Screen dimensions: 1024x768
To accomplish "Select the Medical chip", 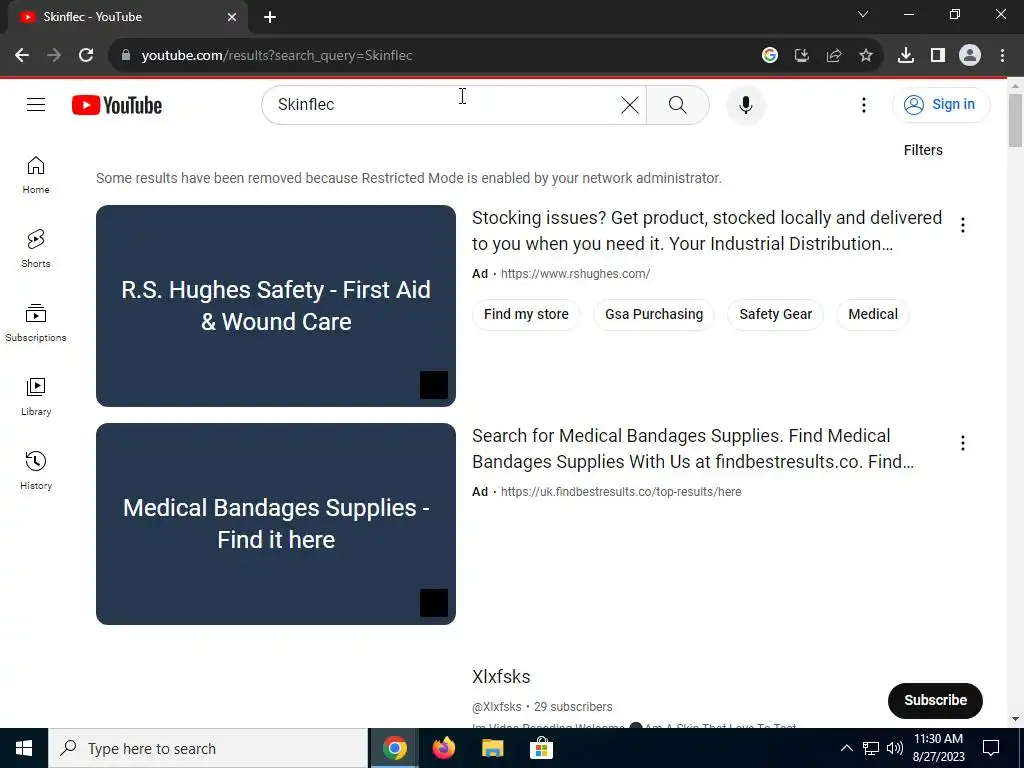I will tap(872, 314).
